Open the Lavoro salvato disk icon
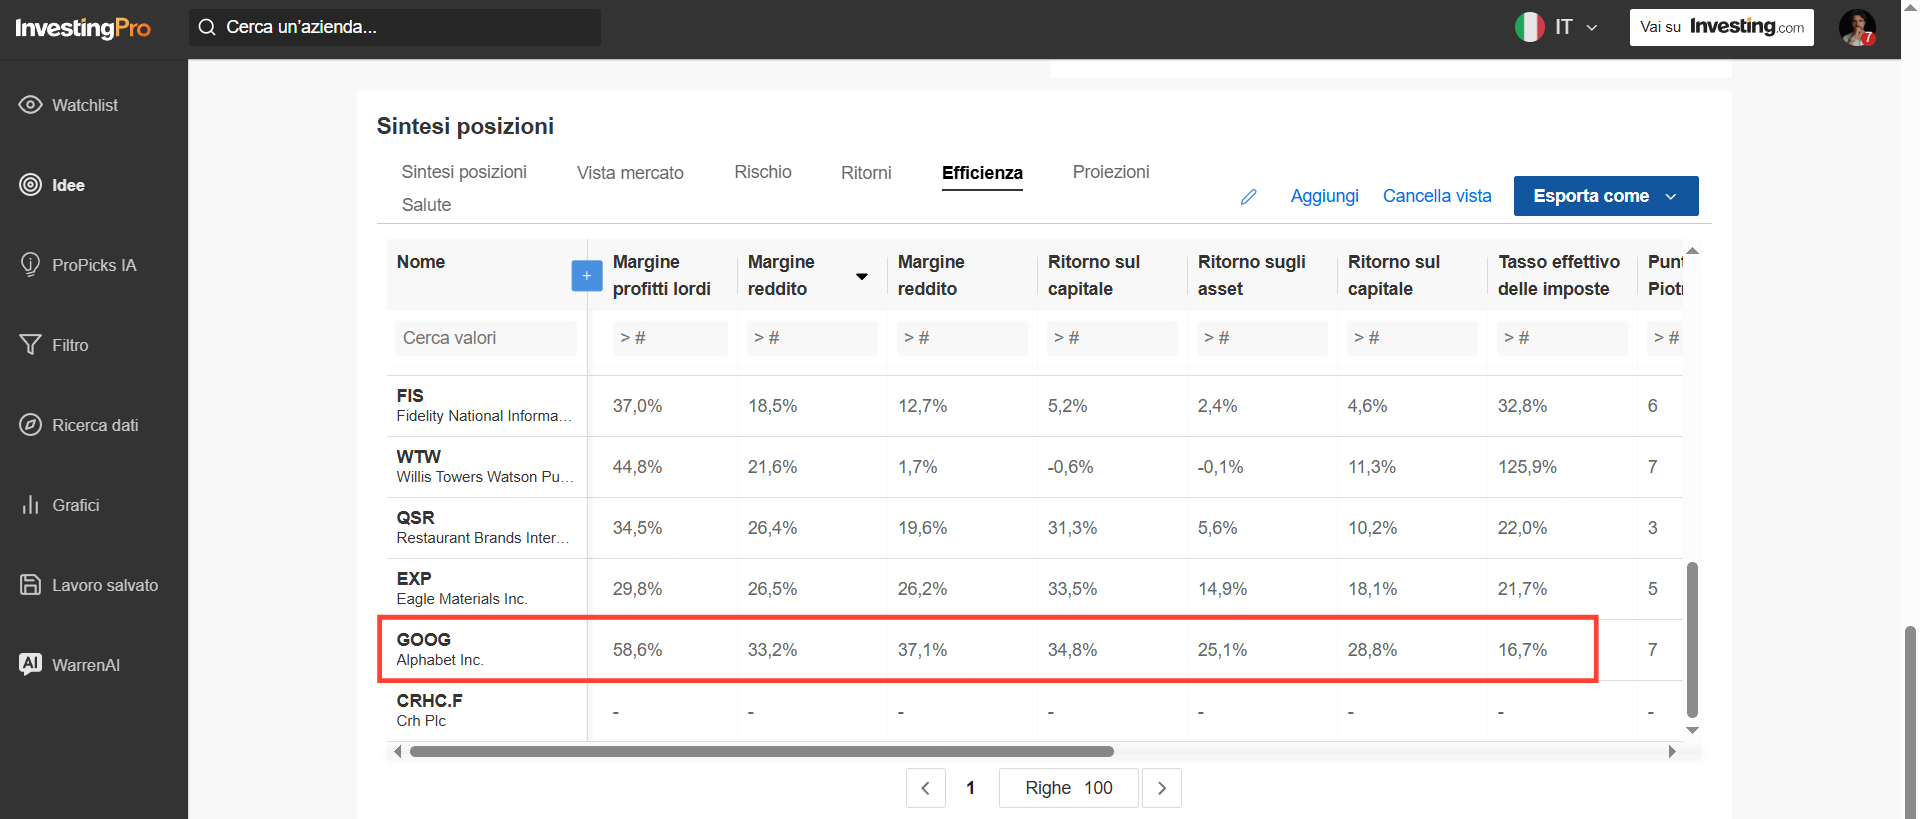This screenshot has height=819, width=1920. 31,585
